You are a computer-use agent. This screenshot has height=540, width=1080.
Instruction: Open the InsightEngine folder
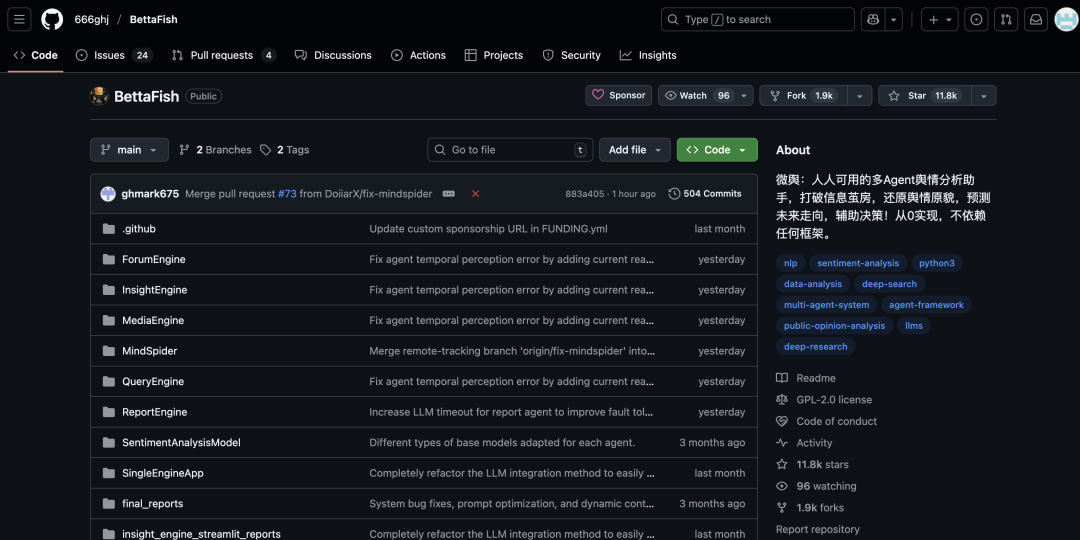(154, 290)
